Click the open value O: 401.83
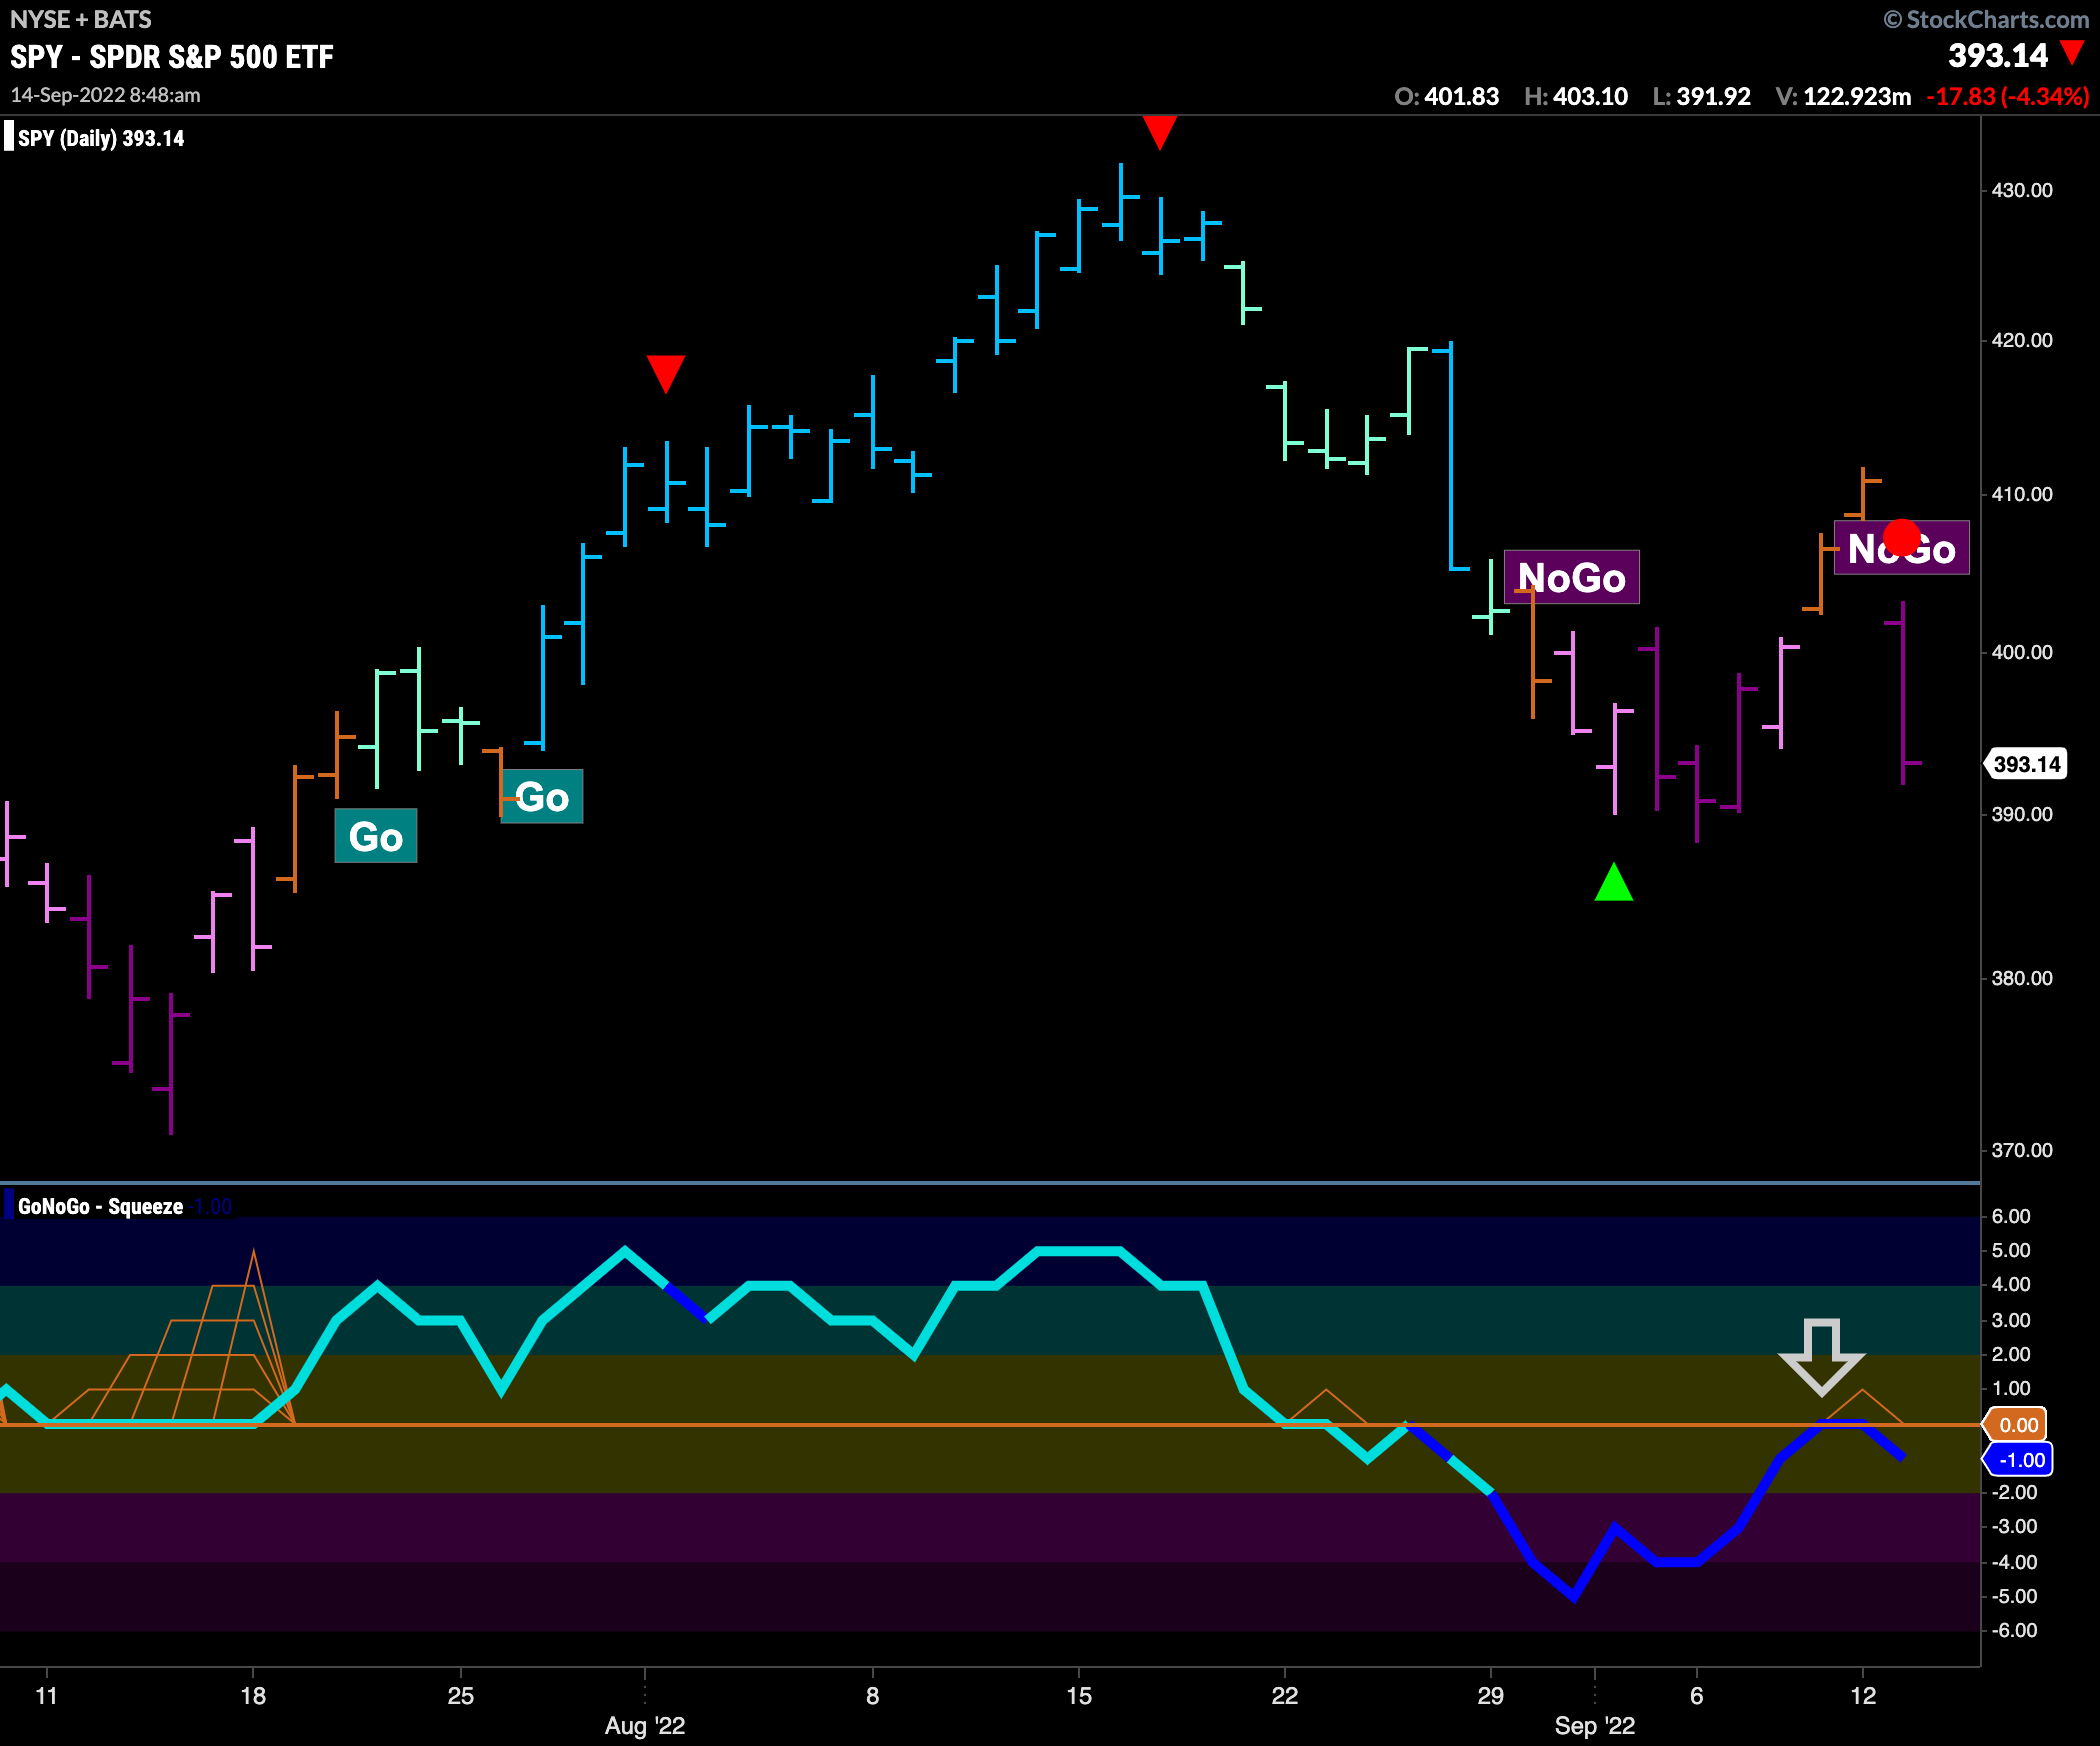This screenshot has width=2100, height=1746. pos(1446,96)
